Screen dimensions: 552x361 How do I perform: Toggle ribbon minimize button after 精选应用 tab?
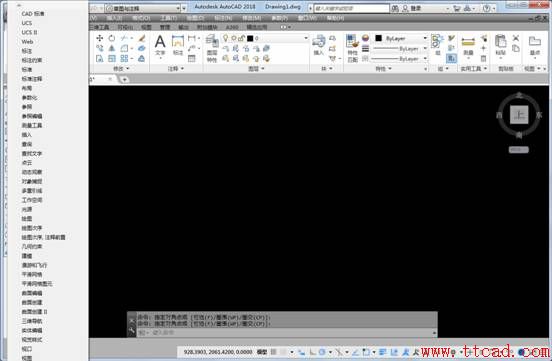pos(283,27)
